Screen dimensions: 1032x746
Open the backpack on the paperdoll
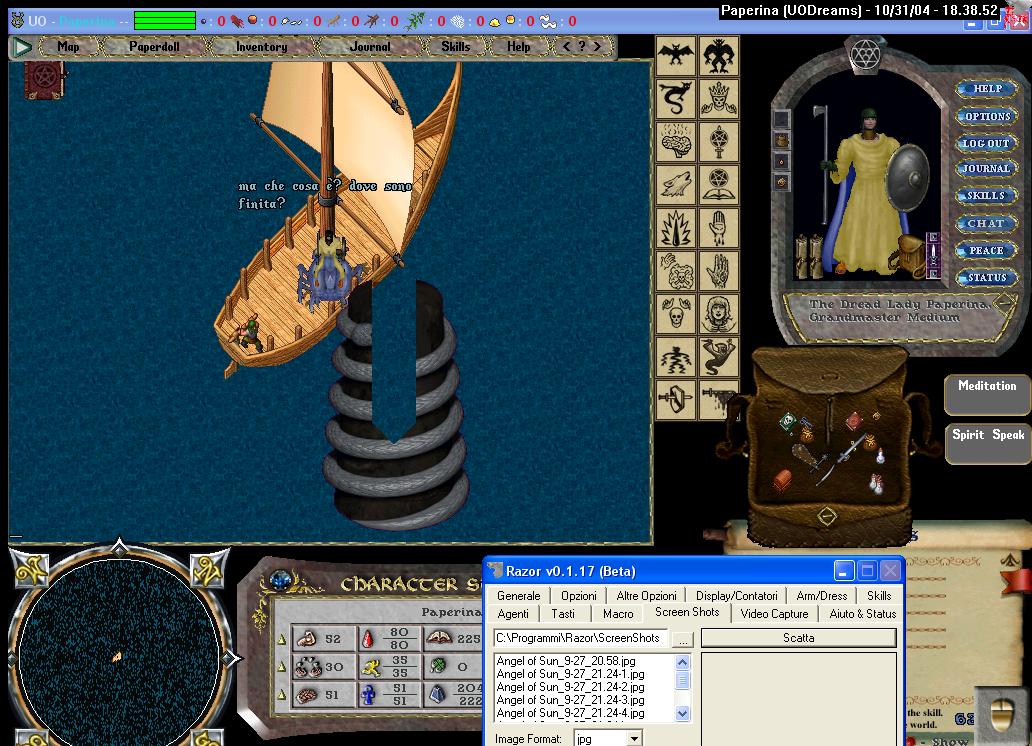(x=911, y=255)
